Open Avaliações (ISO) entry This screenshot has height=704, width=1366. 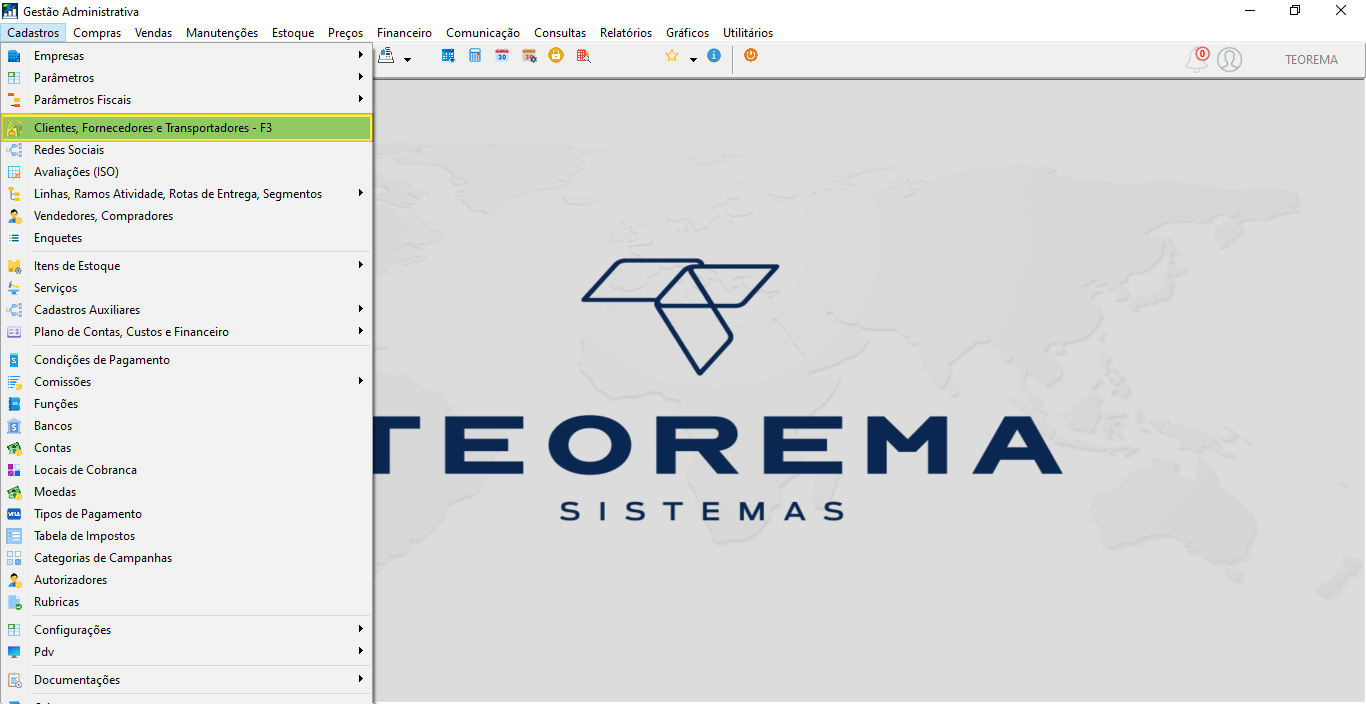pos(187,172)
